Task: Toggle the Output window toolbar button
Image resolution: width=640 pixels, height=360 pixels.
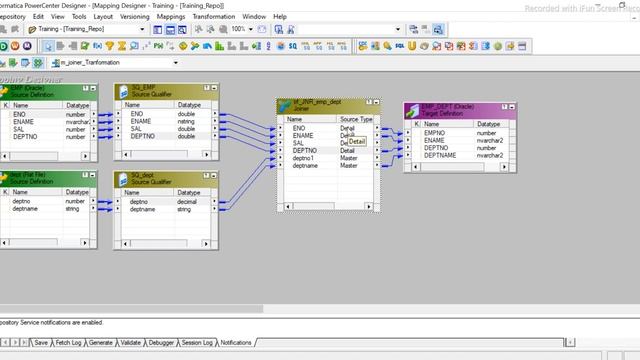Action: (170, 29)
